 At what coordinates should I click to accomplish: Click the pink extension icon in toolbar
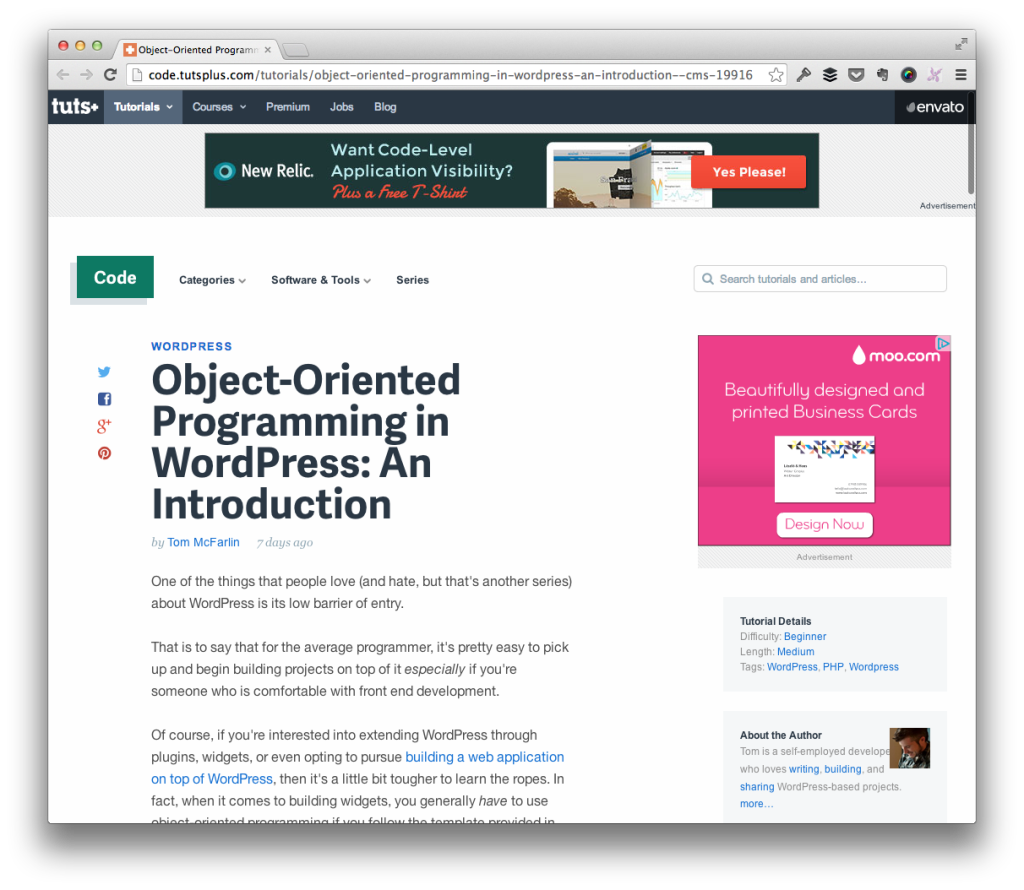click(935, 75)
